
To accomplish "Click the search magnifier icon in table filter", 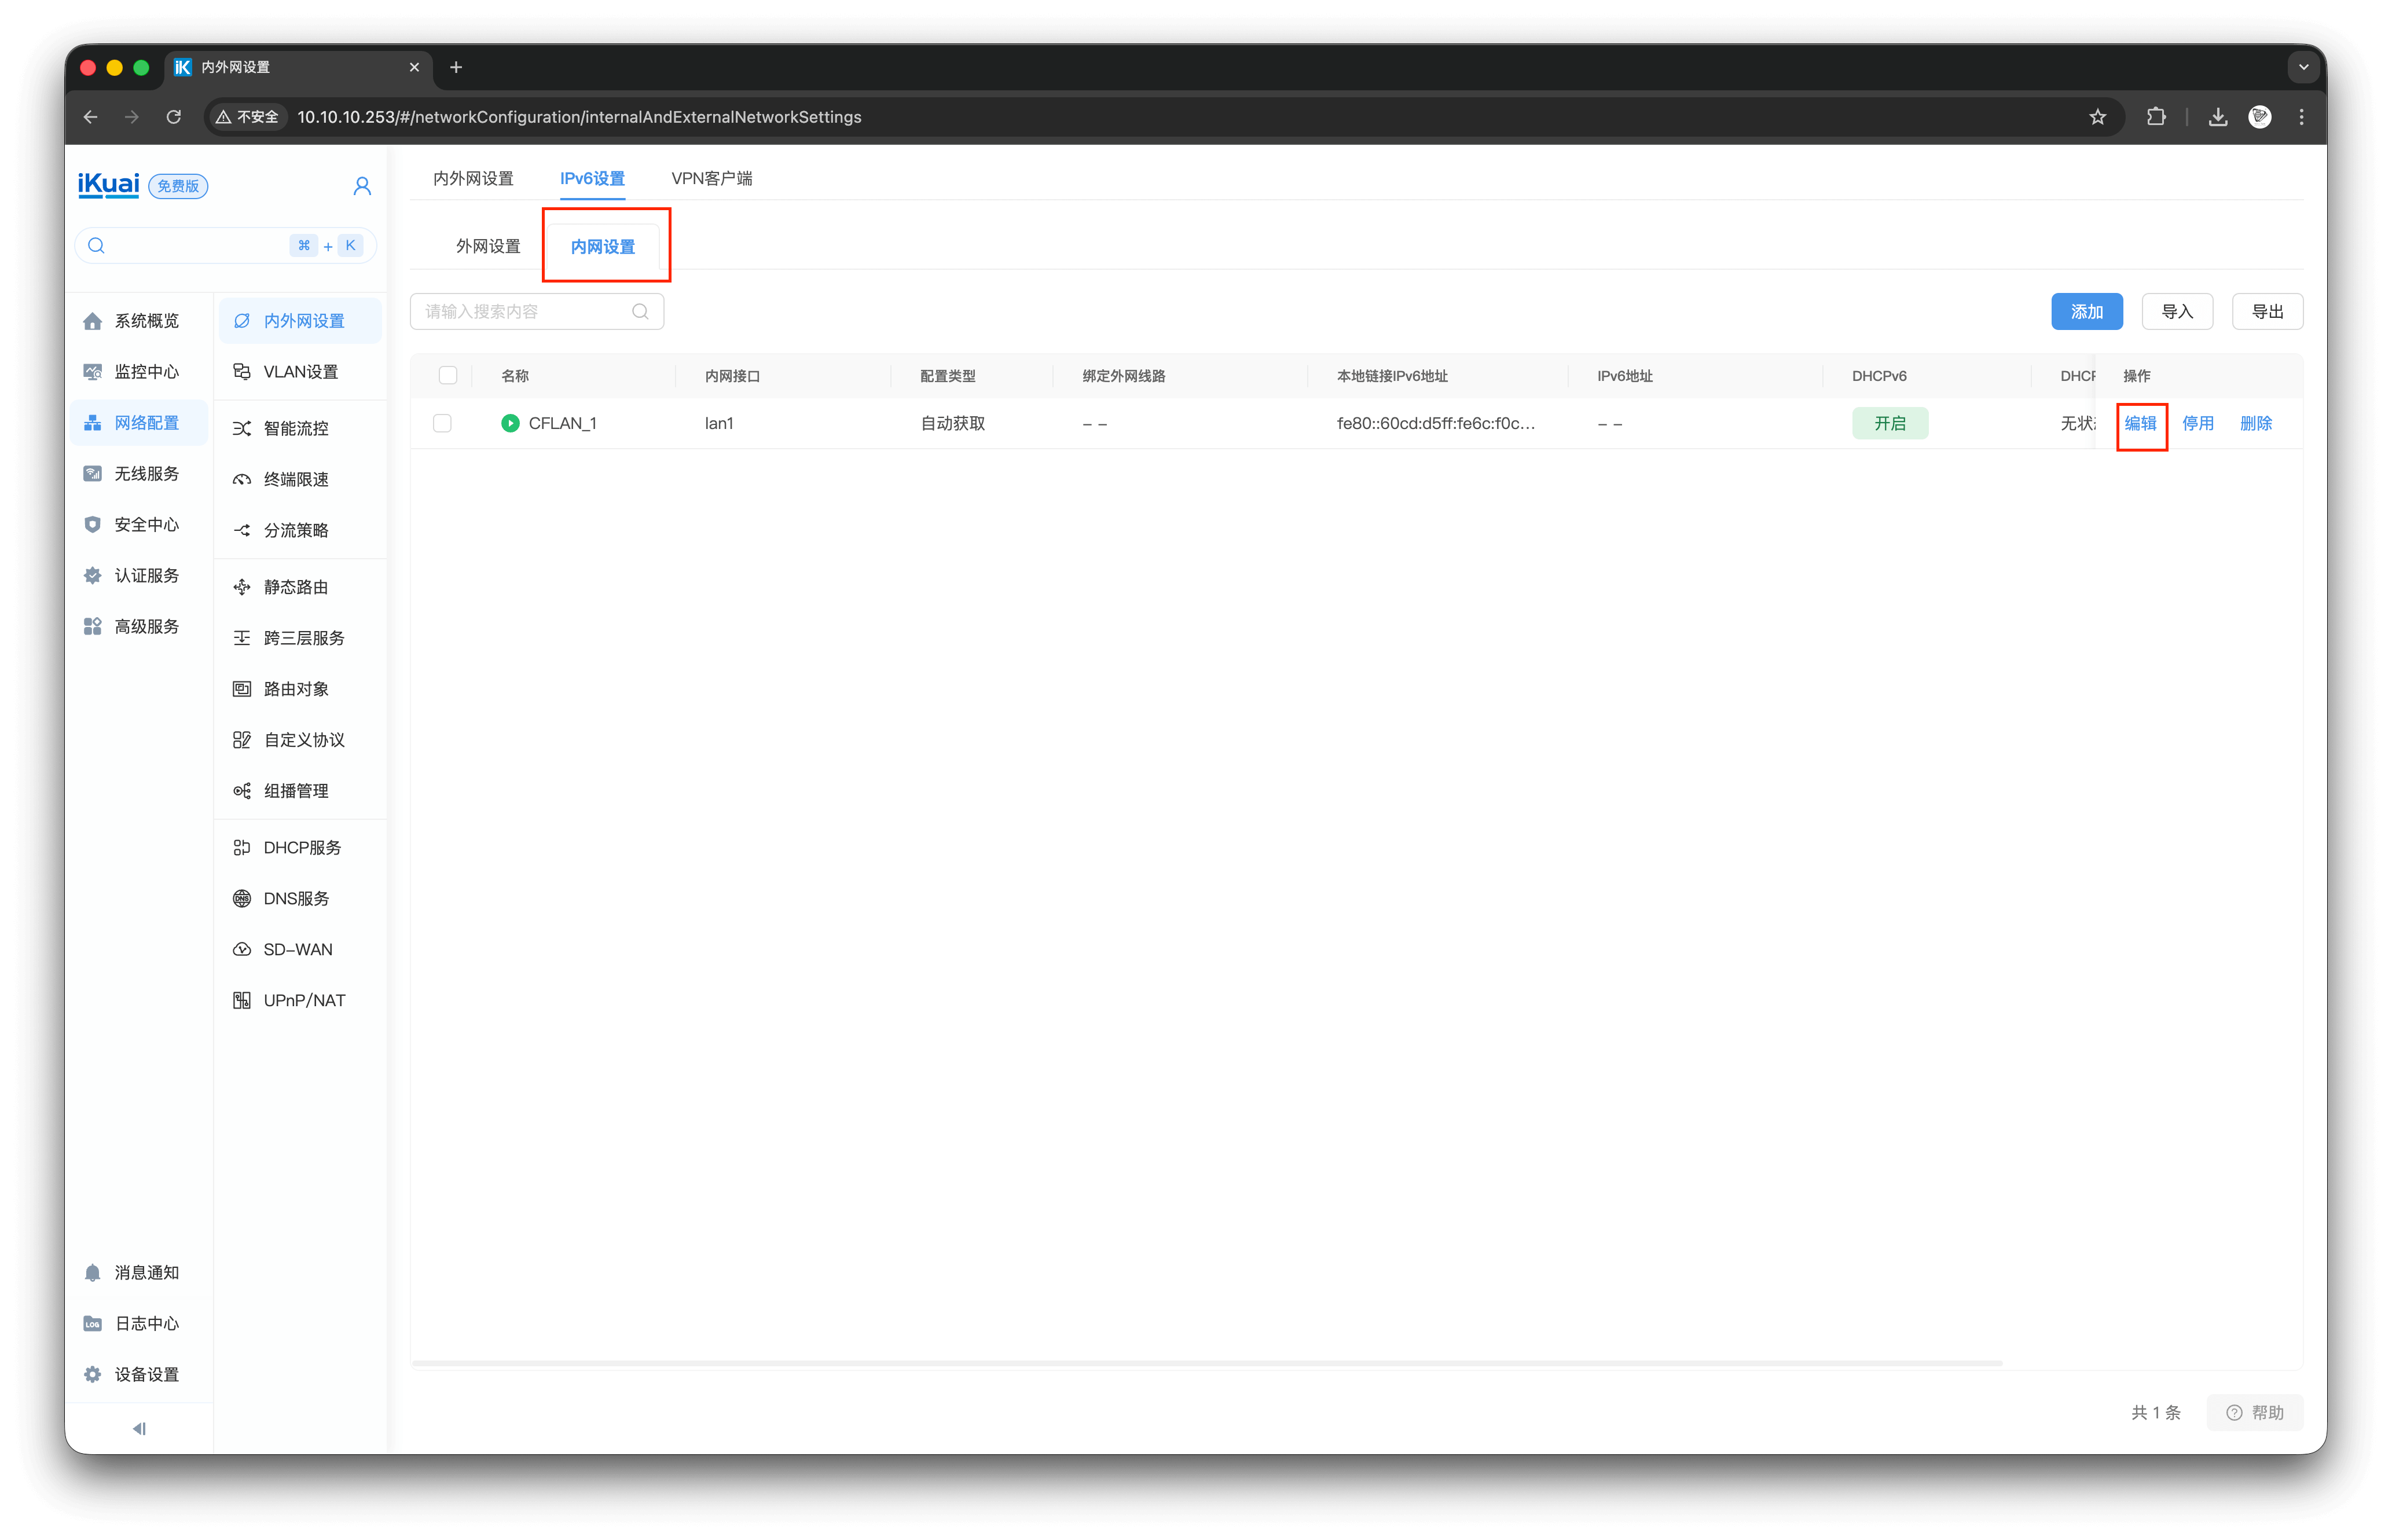I will pos(640,312).
